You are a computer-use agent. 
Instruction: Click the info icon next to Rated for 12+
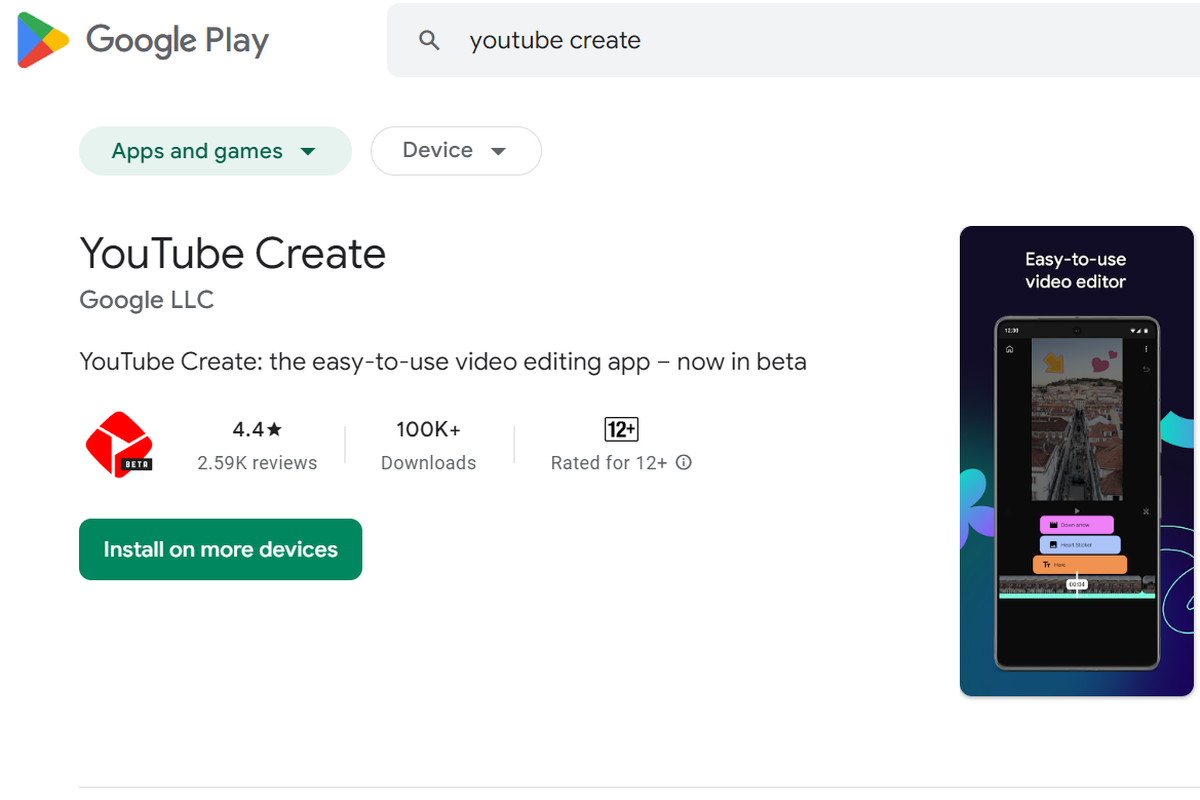click(684, 462)
